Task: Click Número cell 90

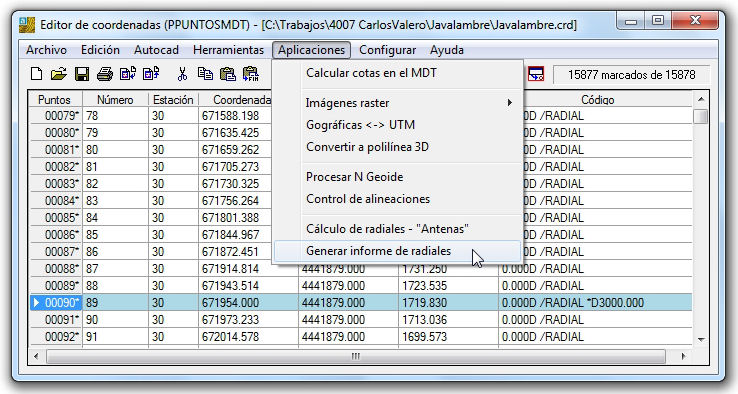Action: click(116, 320)
